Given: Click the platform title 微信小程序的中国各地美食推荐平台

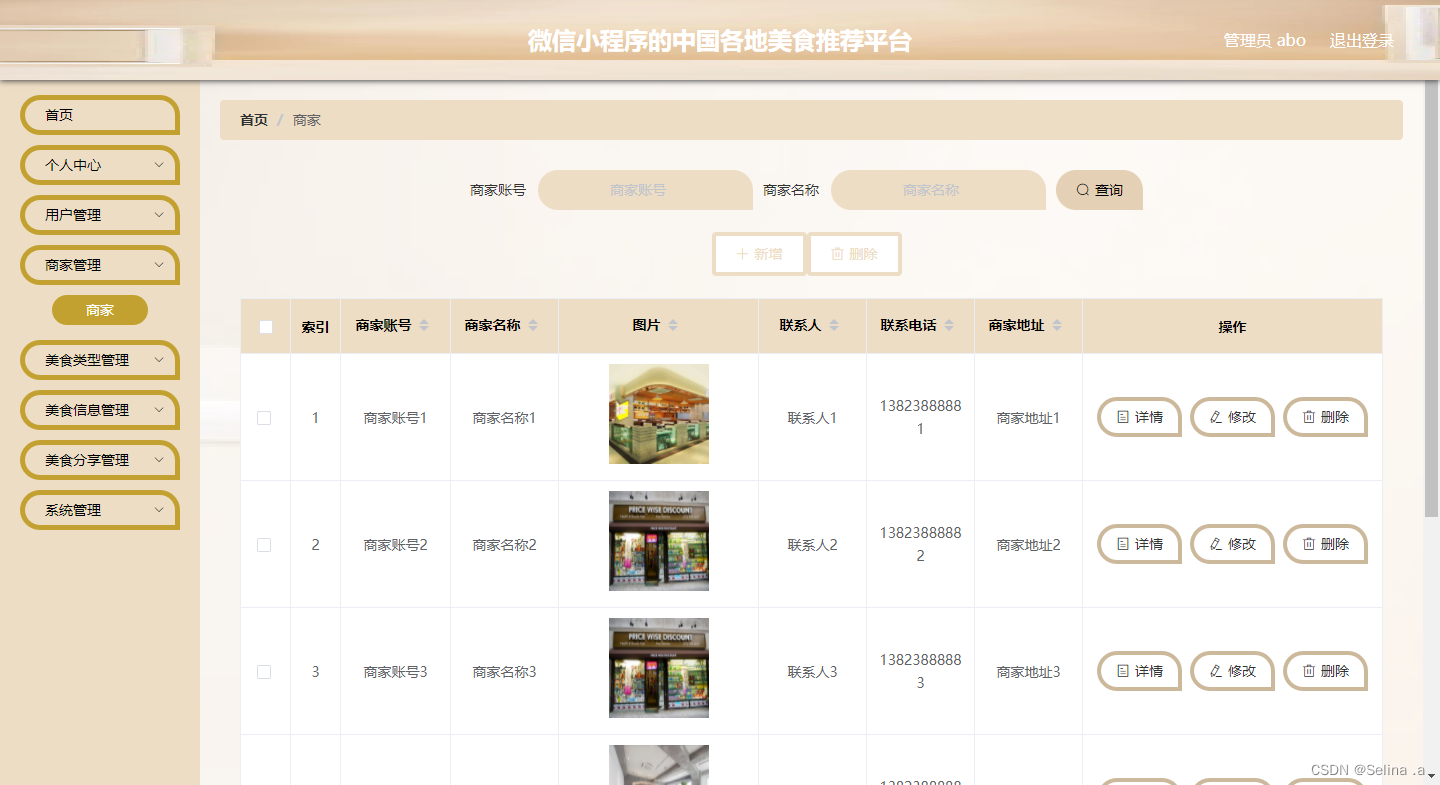Looking at the screenshot, I should pyautogui.click(x=719, y=41).
